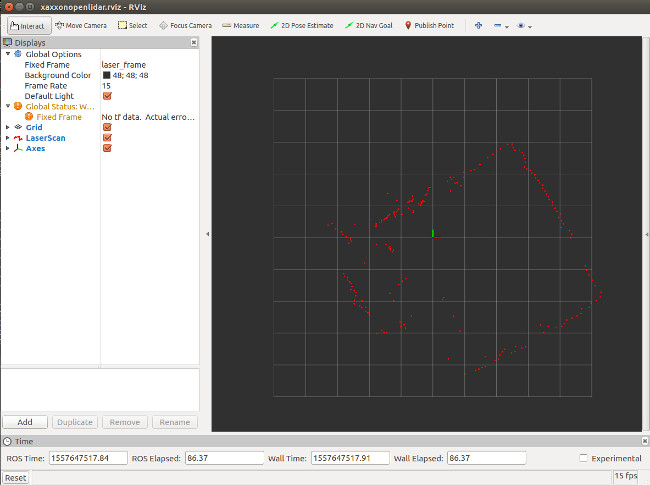The height and width of the screenshot is (485, 650).
Task: Choose the Select tool
Action: coord(133,26)
